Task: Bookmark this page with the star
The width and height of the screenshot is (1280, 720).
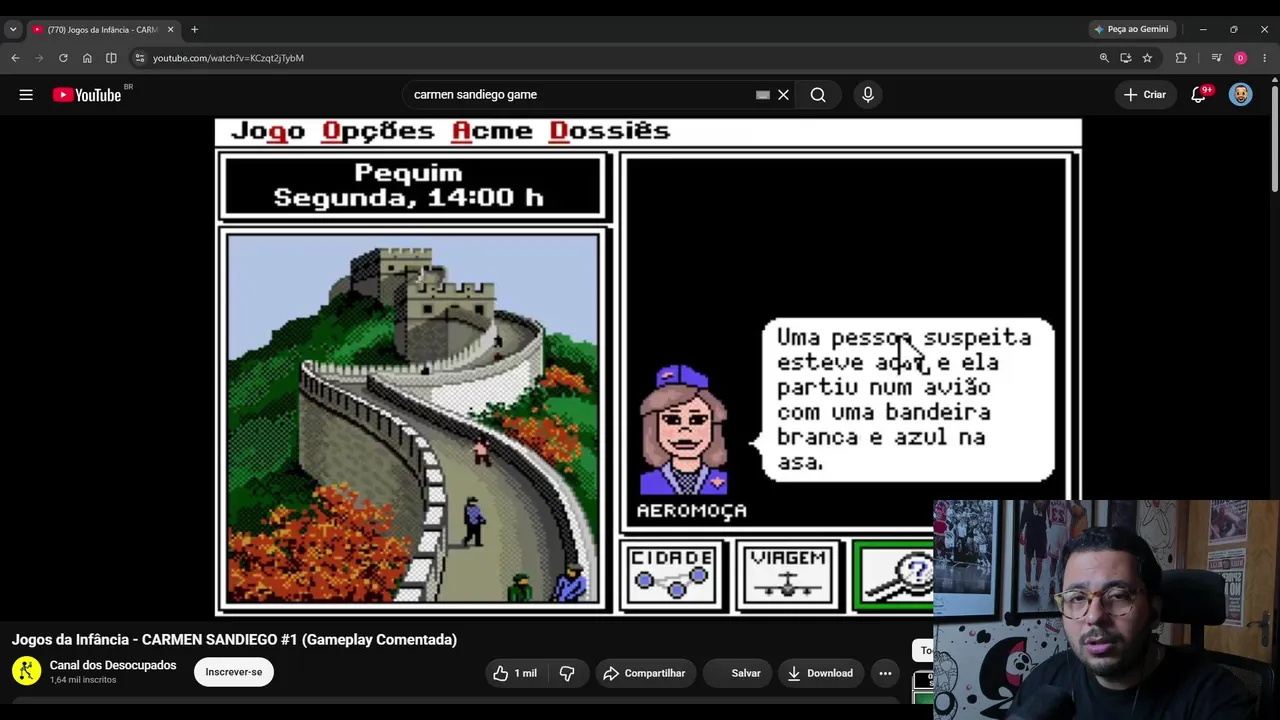Action: (x=1147, y=58)
